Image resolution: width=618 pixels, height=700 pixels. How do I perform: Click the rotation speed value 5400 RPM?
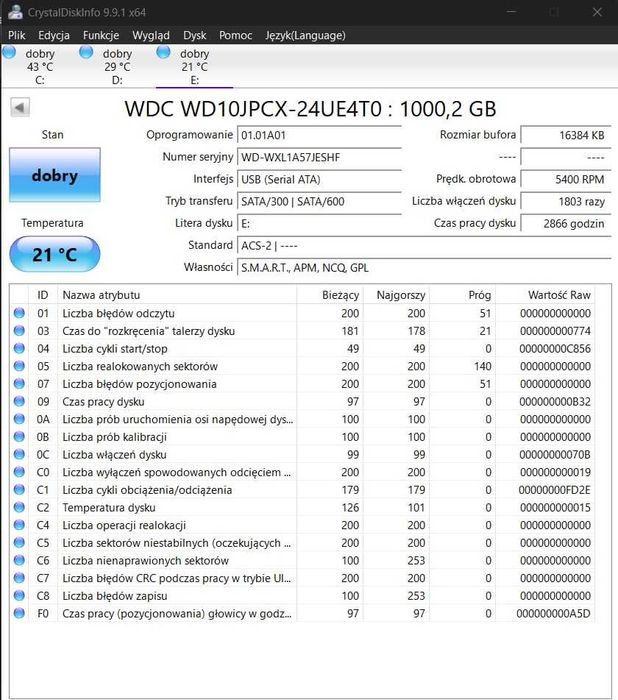pyautogui.click(x=566, y=179)
